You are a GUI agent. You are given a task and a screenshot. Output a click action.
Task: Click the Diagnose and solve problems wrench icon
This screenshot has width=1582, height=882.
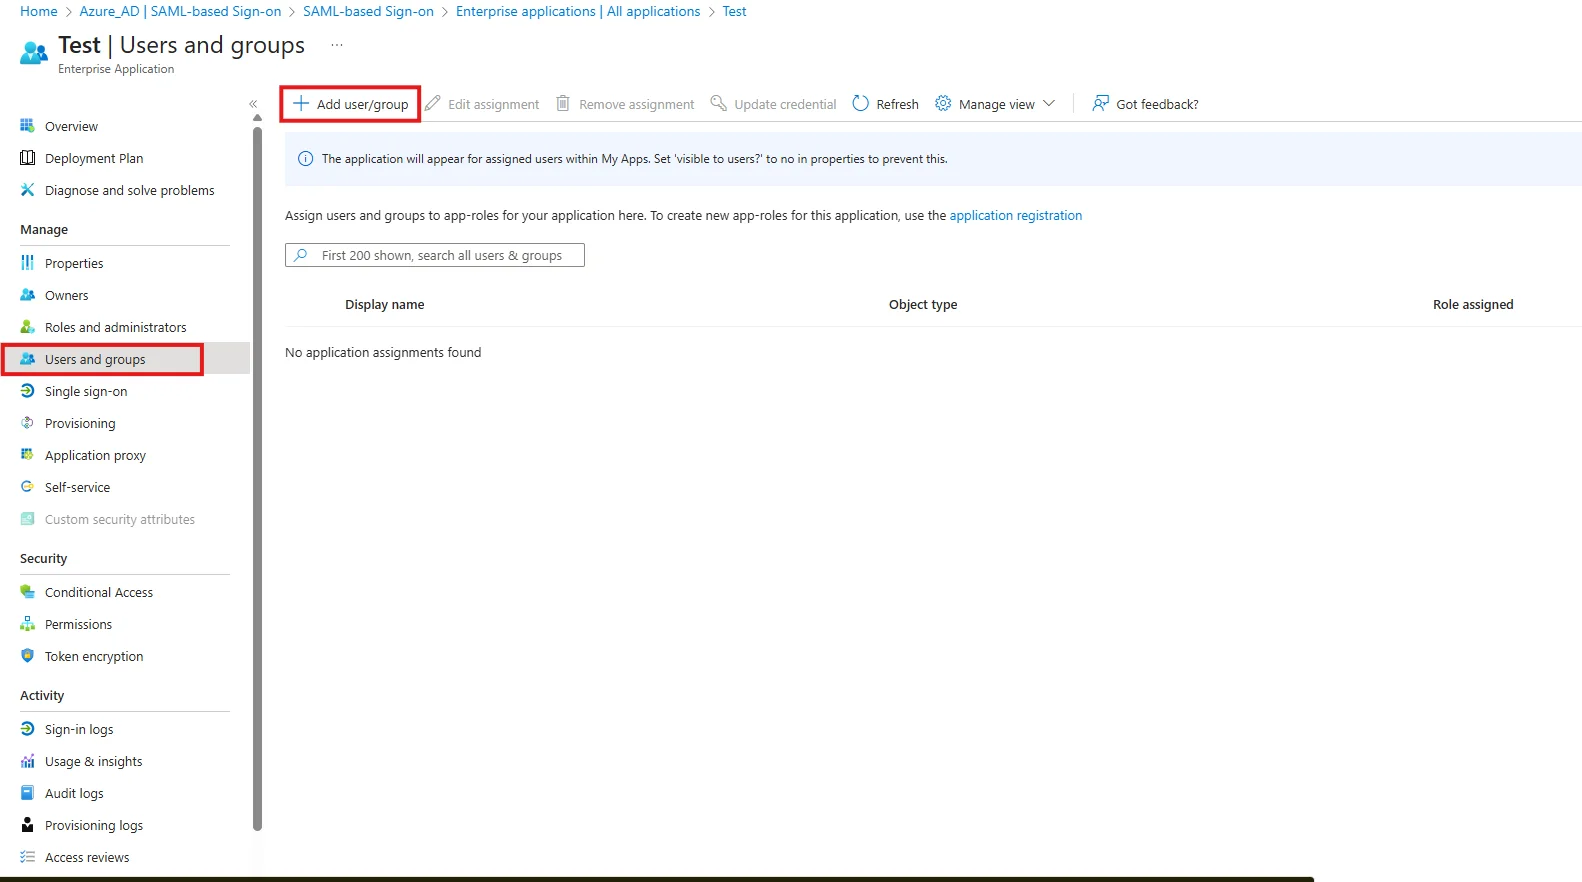27,190
